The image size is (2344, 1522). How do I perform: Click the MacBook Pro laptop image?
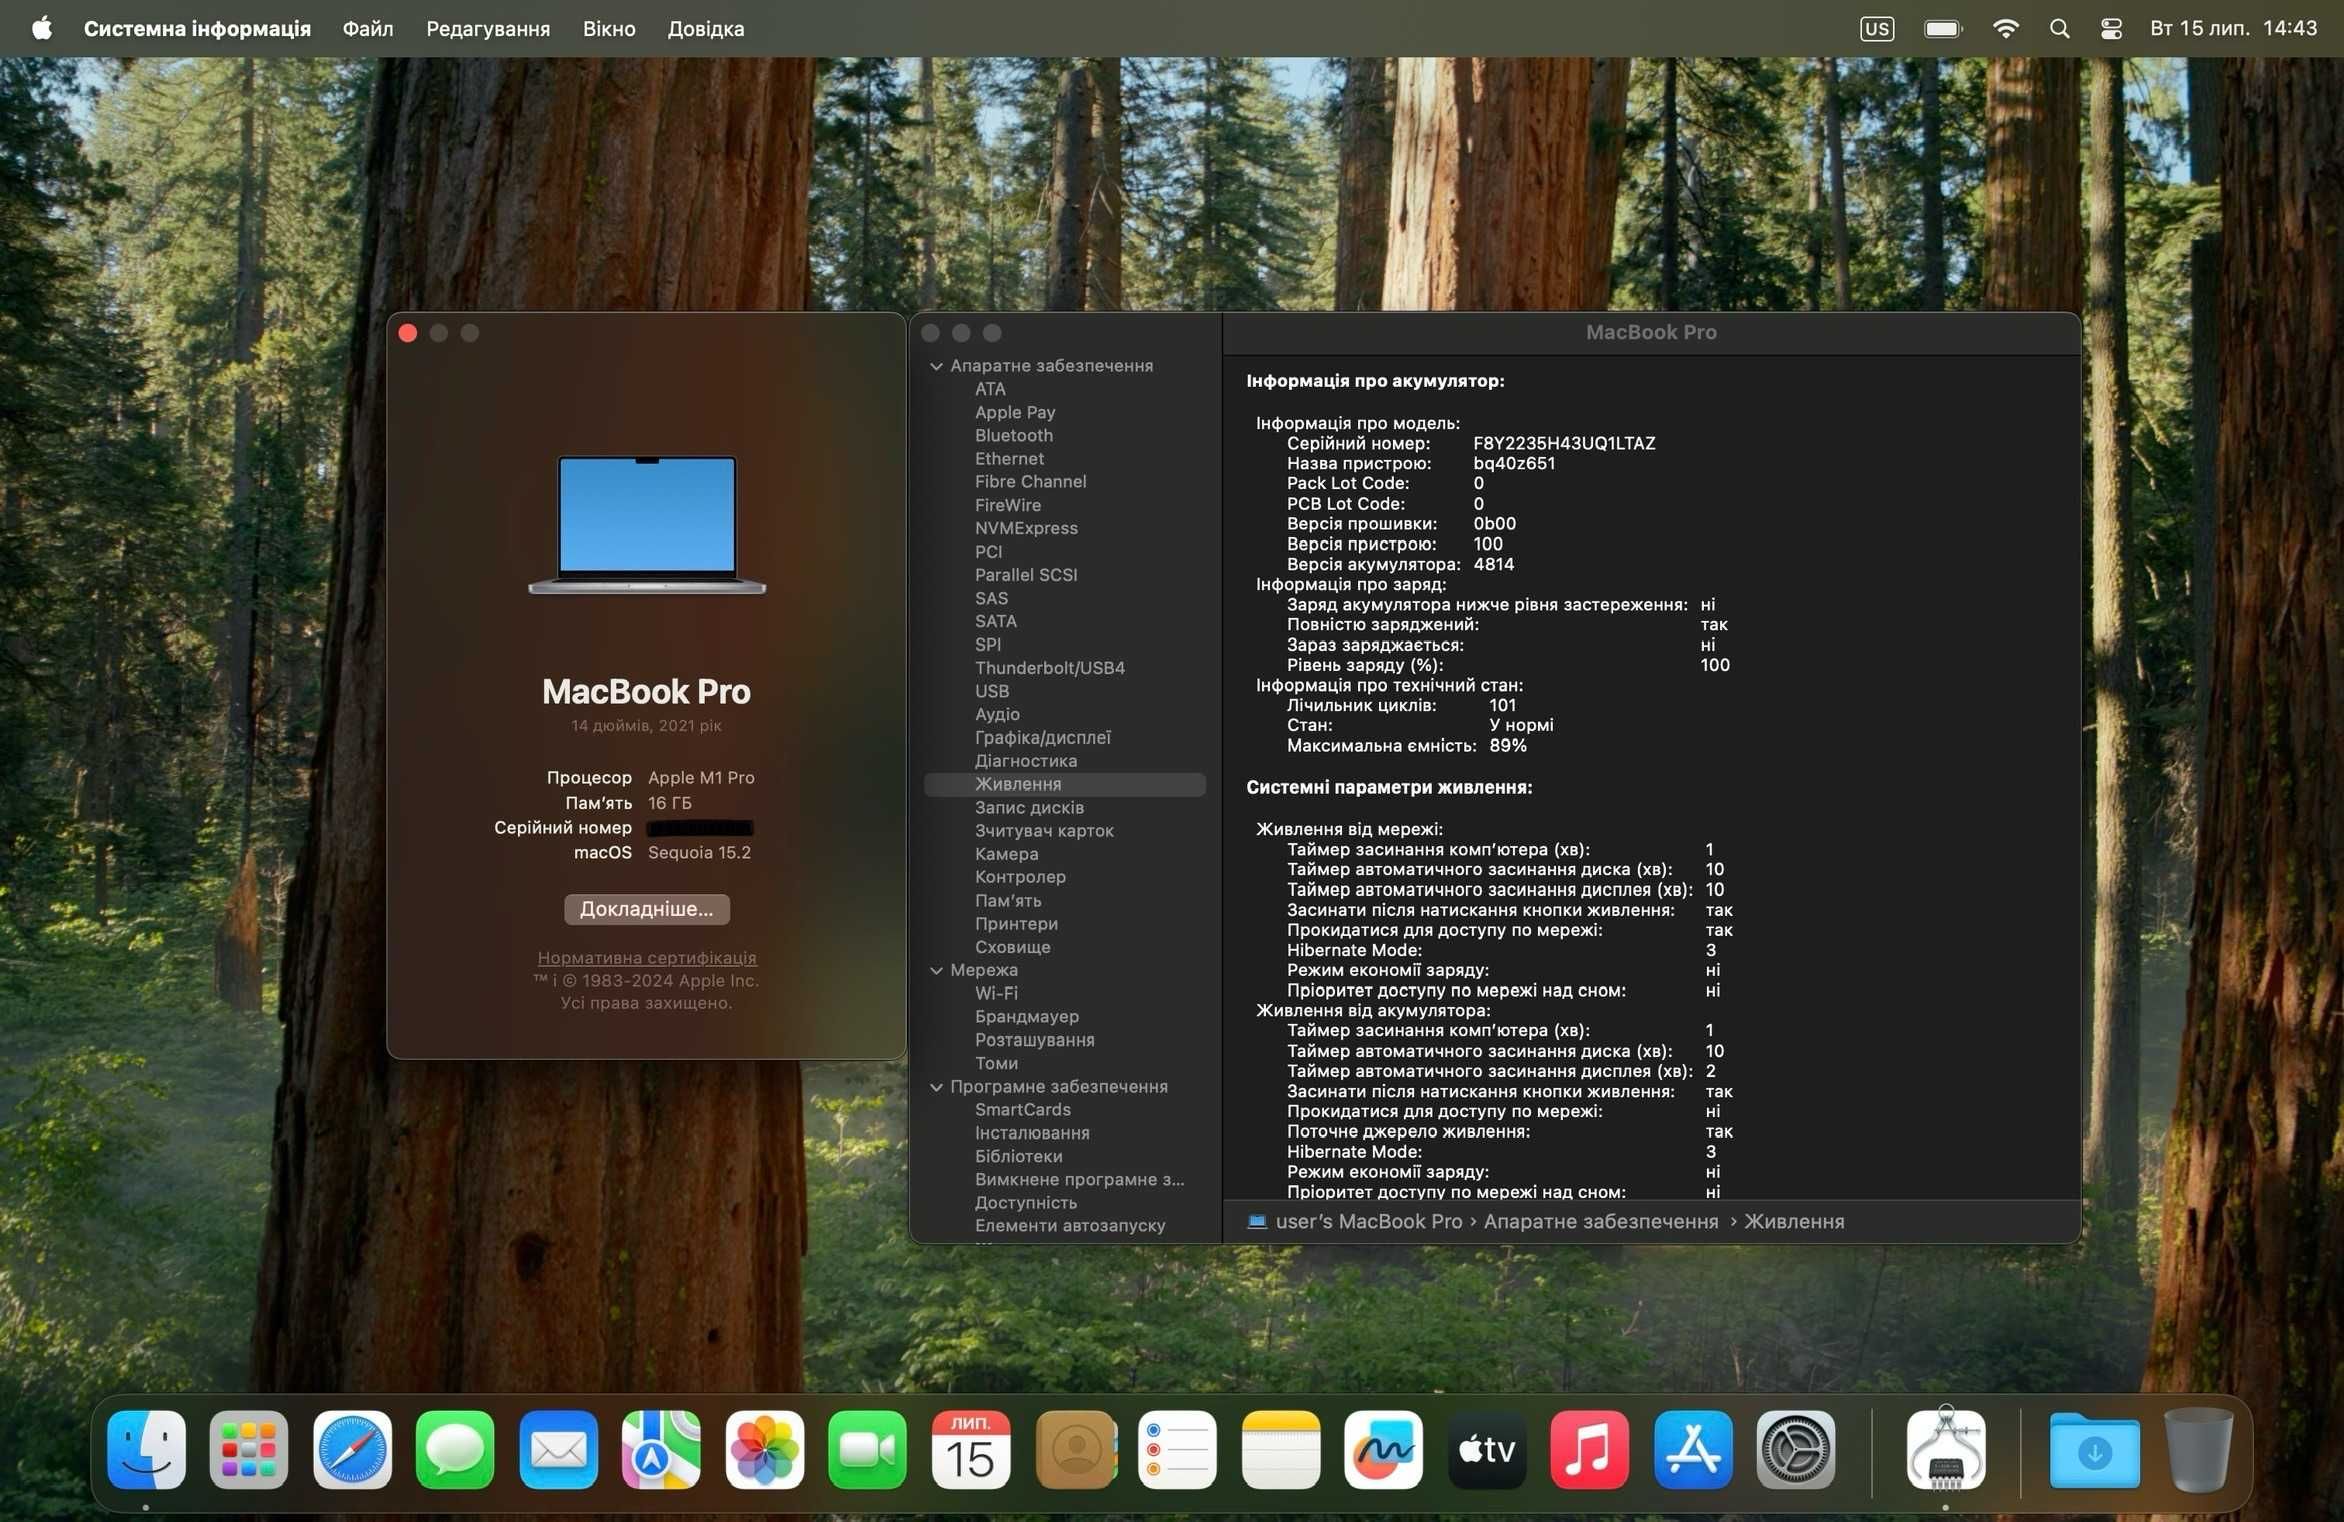pos(647,525)
